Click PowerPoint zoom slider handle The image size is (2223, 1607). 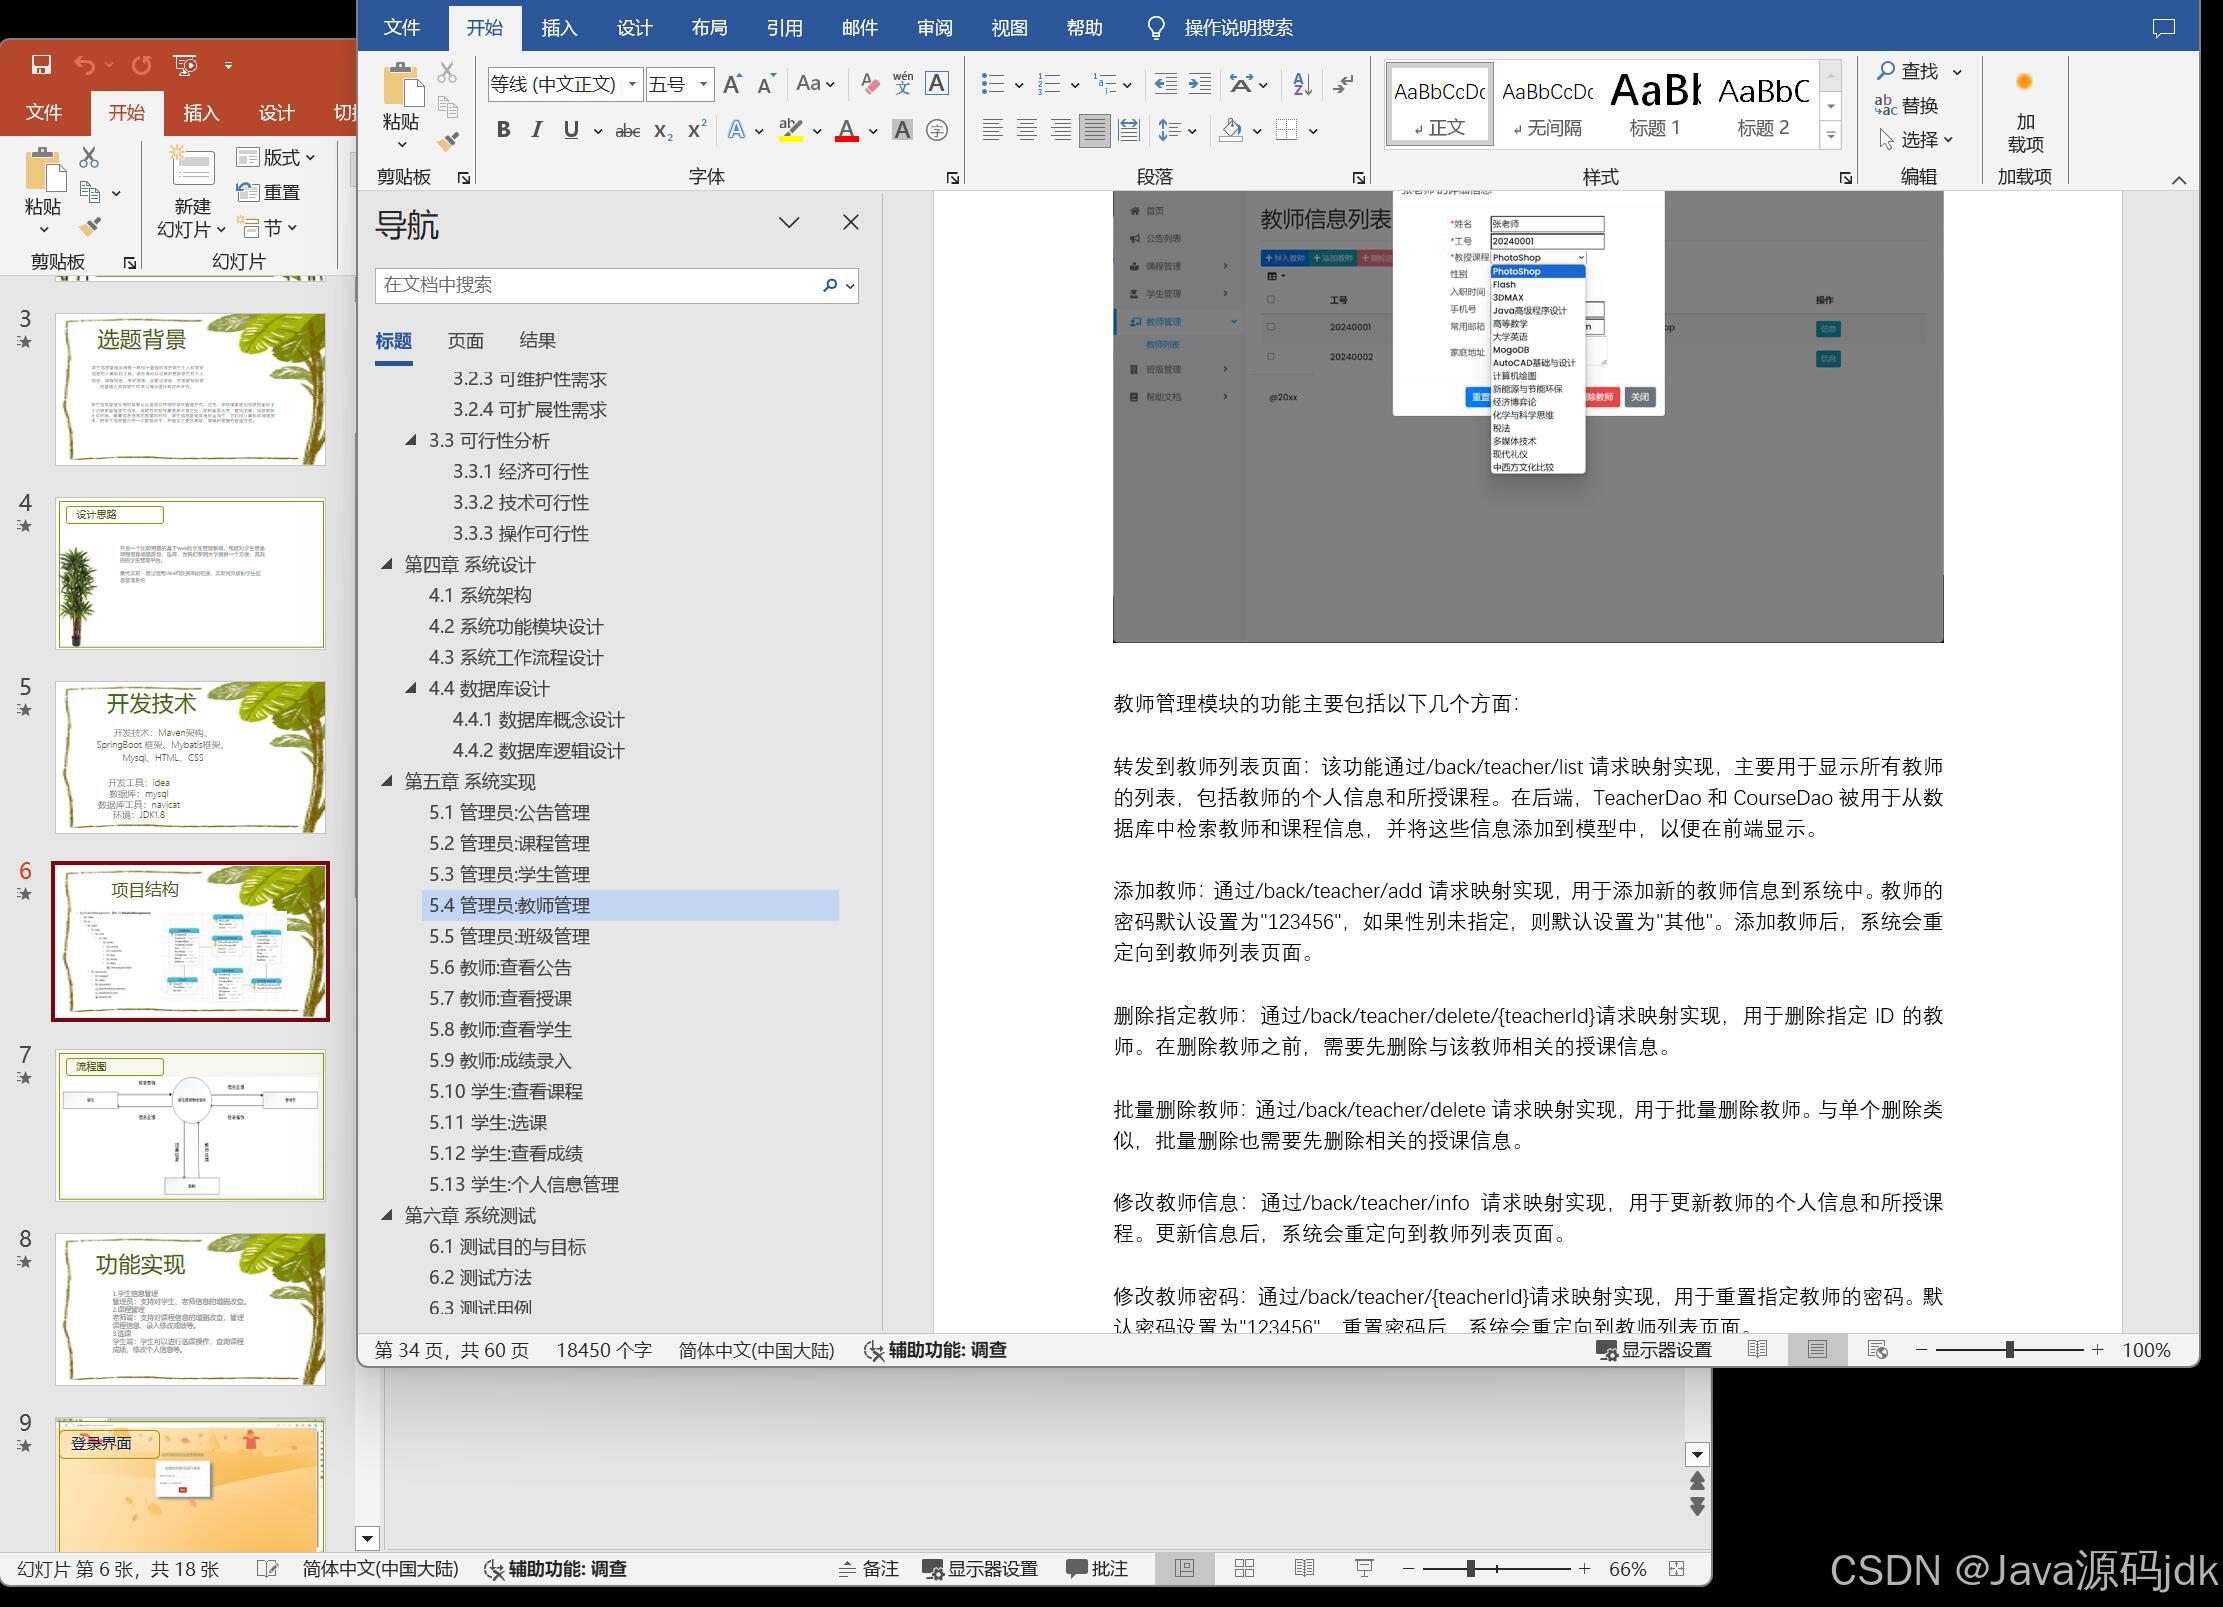(x=1471, y=1568)
